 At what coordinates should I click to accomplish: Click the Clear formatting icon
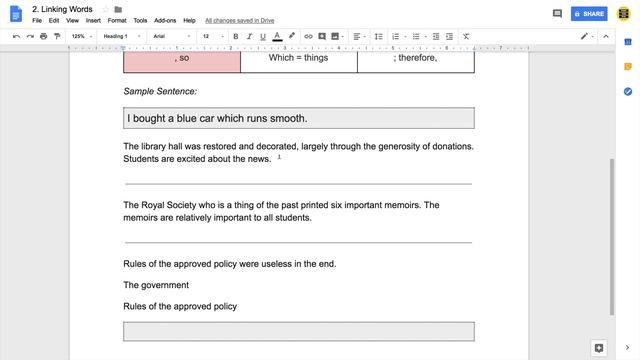[466, 36]
